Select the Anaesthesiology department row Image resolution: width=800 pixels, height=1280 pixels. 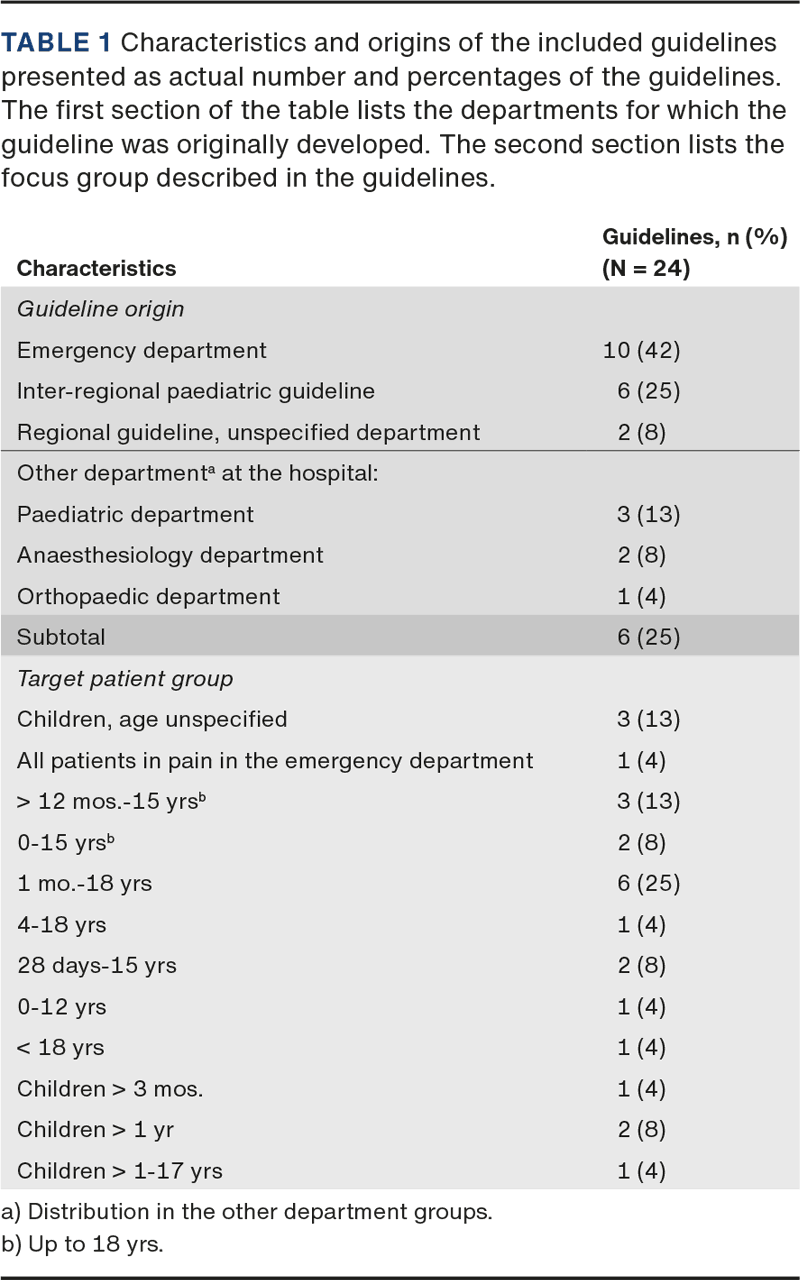point(170,555)
